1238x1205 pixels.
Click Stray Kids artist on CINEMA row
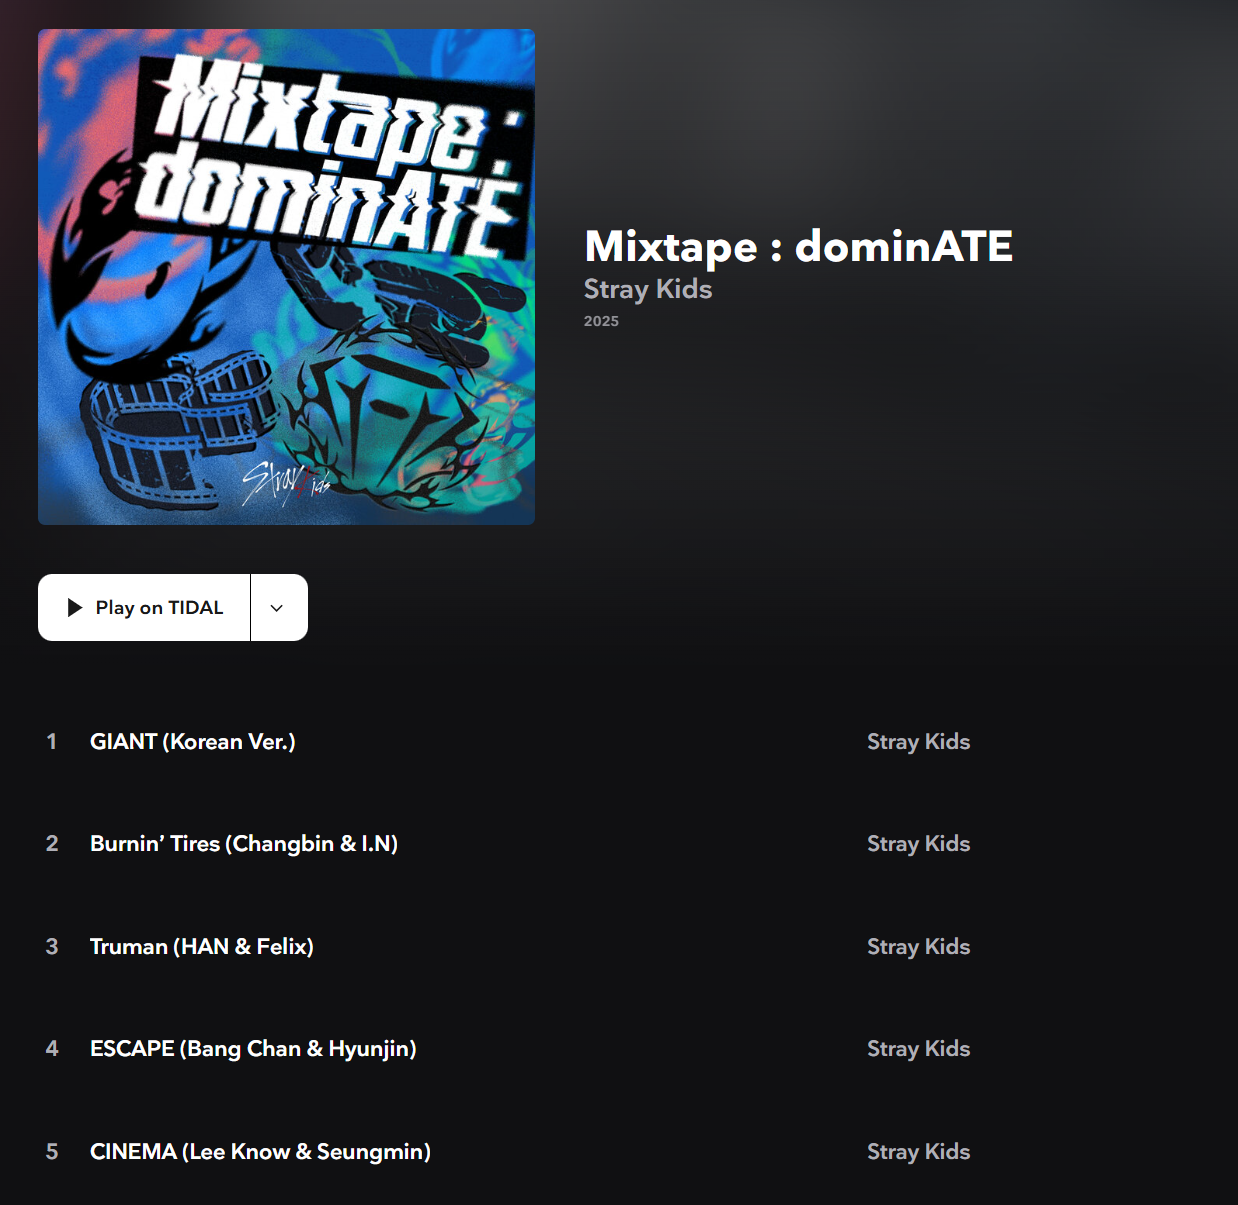918,1152
